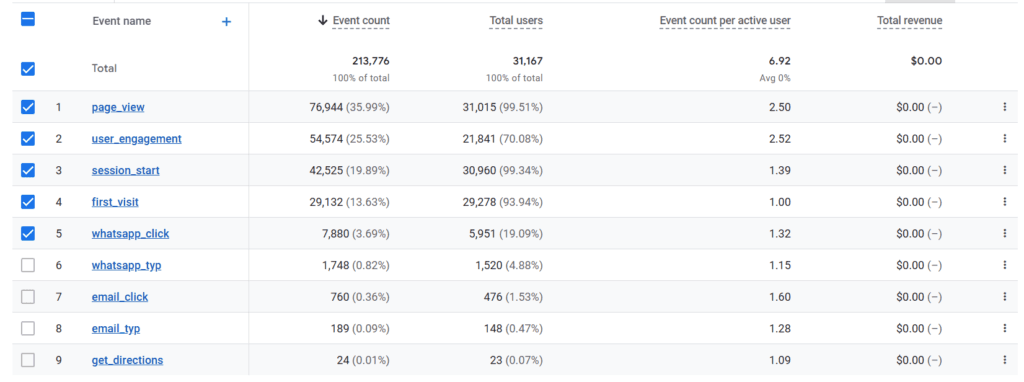Screen dimensions: 1024x382
Task: Open the three-dot menu for get_directions row
Action: 1004,360
